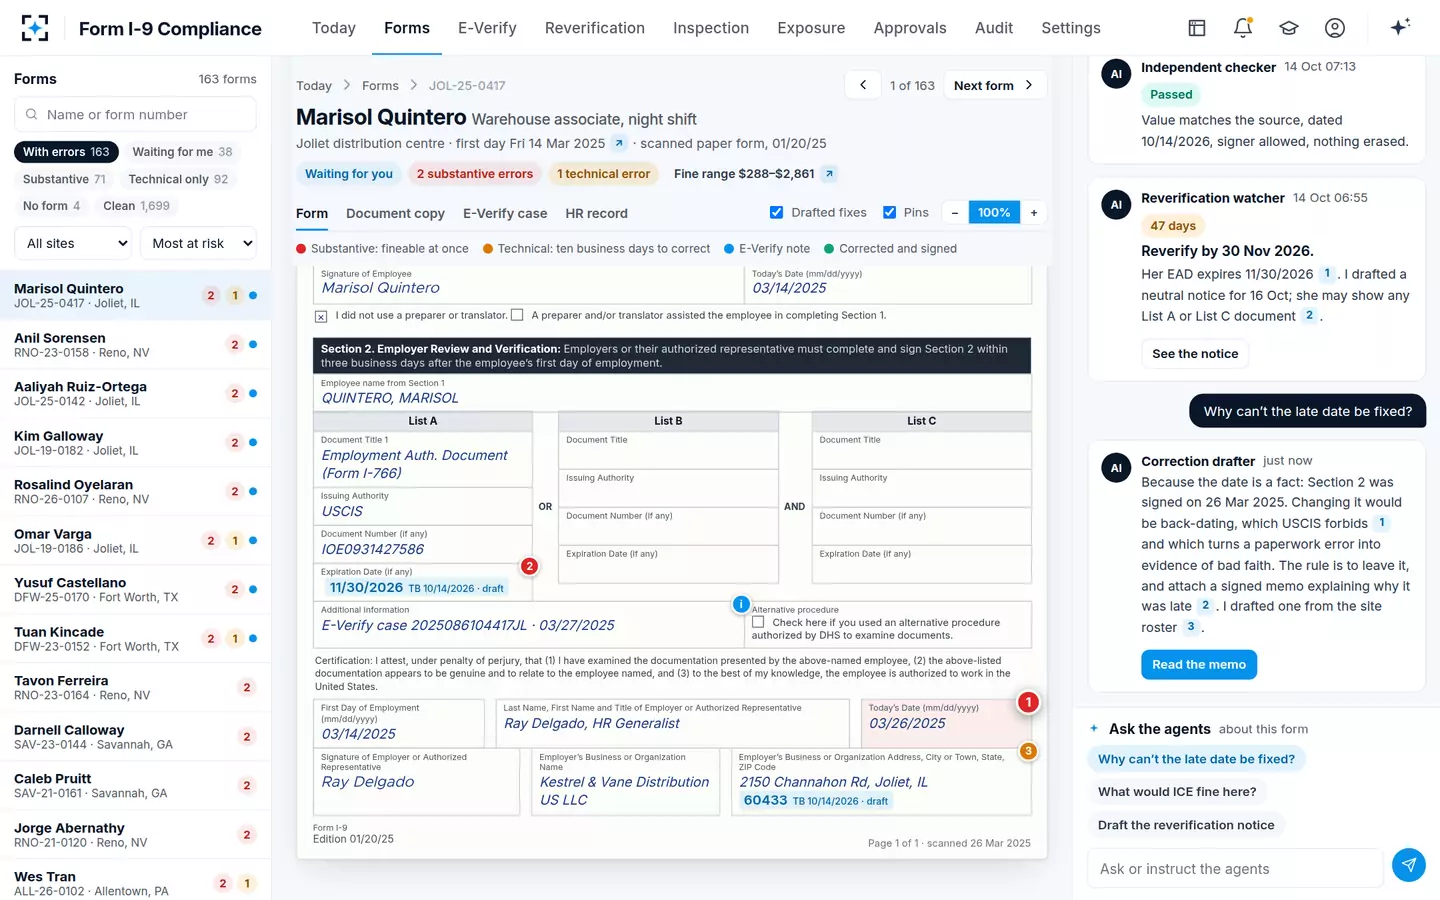Click Read the memo button
Image resolution: width=1440 pixels, height=900 pixels.
tap(1199, 665)
